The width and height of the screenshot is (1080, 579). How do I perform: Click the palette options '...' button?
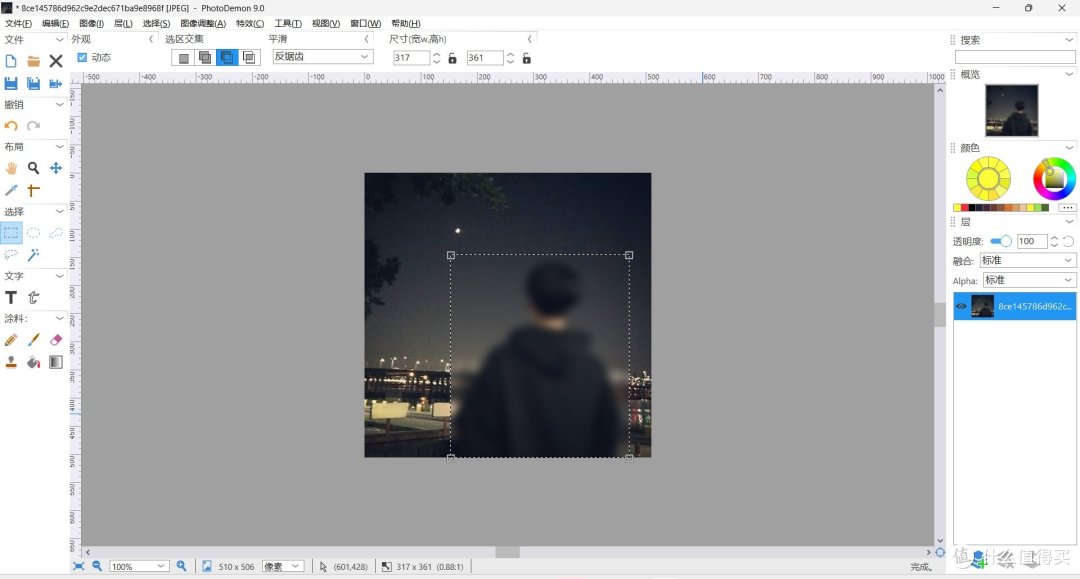point(1067,207)
